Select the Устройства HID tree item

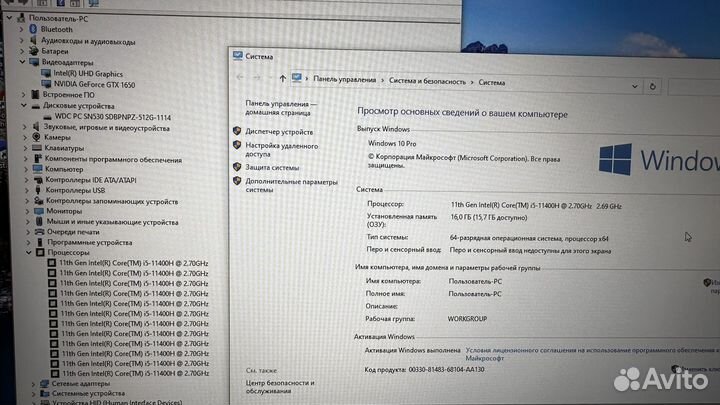pos(117,402)
